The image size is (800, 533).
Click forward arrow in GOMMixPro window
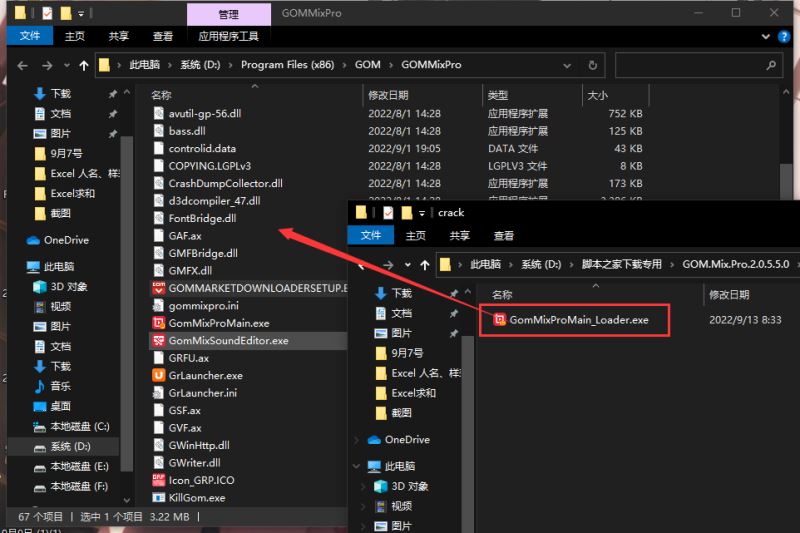[x=47, y=65]
